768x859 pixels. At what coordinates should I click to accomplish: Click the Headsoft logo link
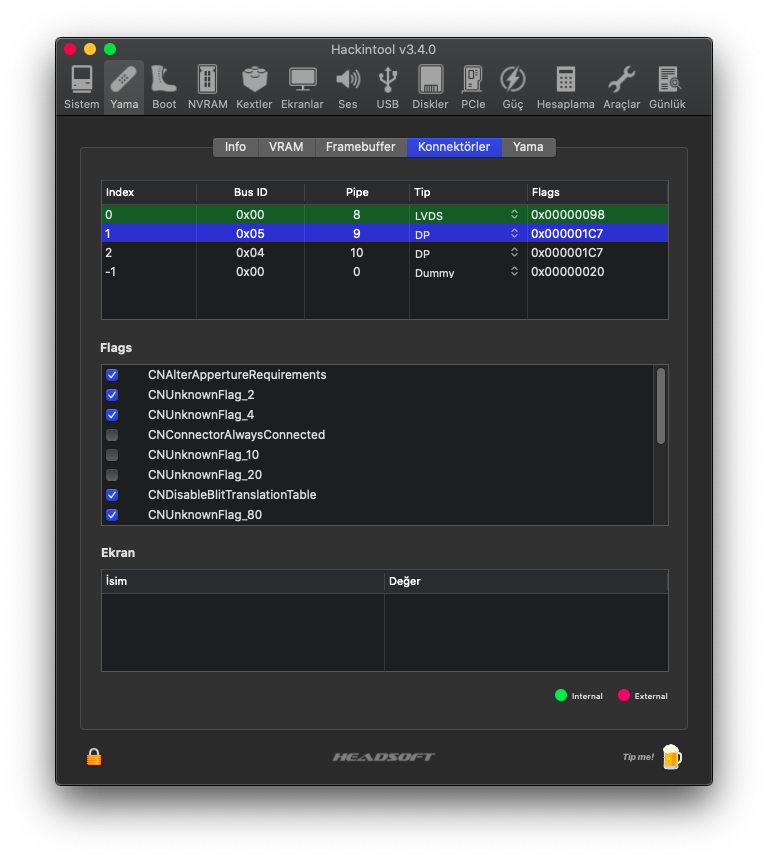click(384, 757)
